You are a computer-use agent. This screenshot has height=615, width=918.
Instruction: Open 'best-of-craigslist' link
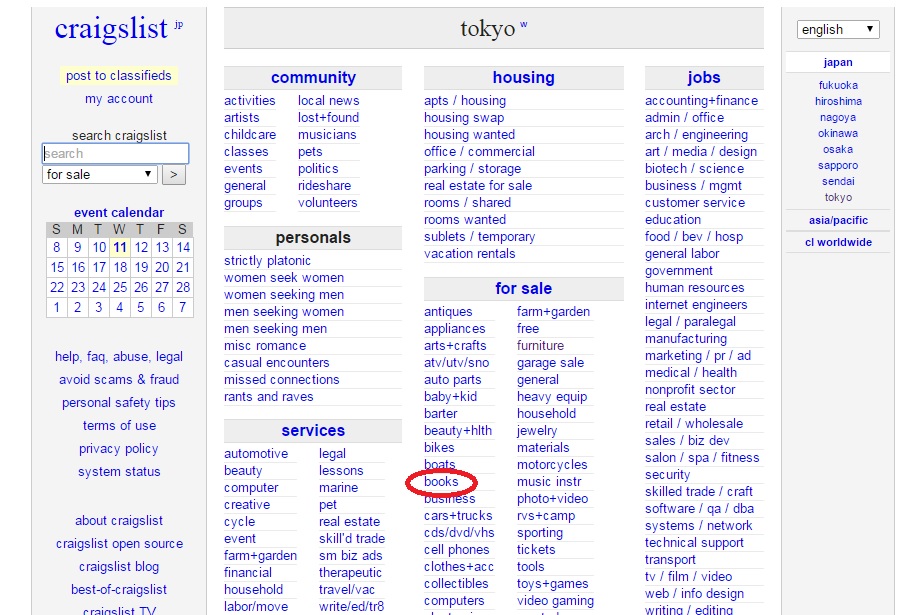pos(119,589)
